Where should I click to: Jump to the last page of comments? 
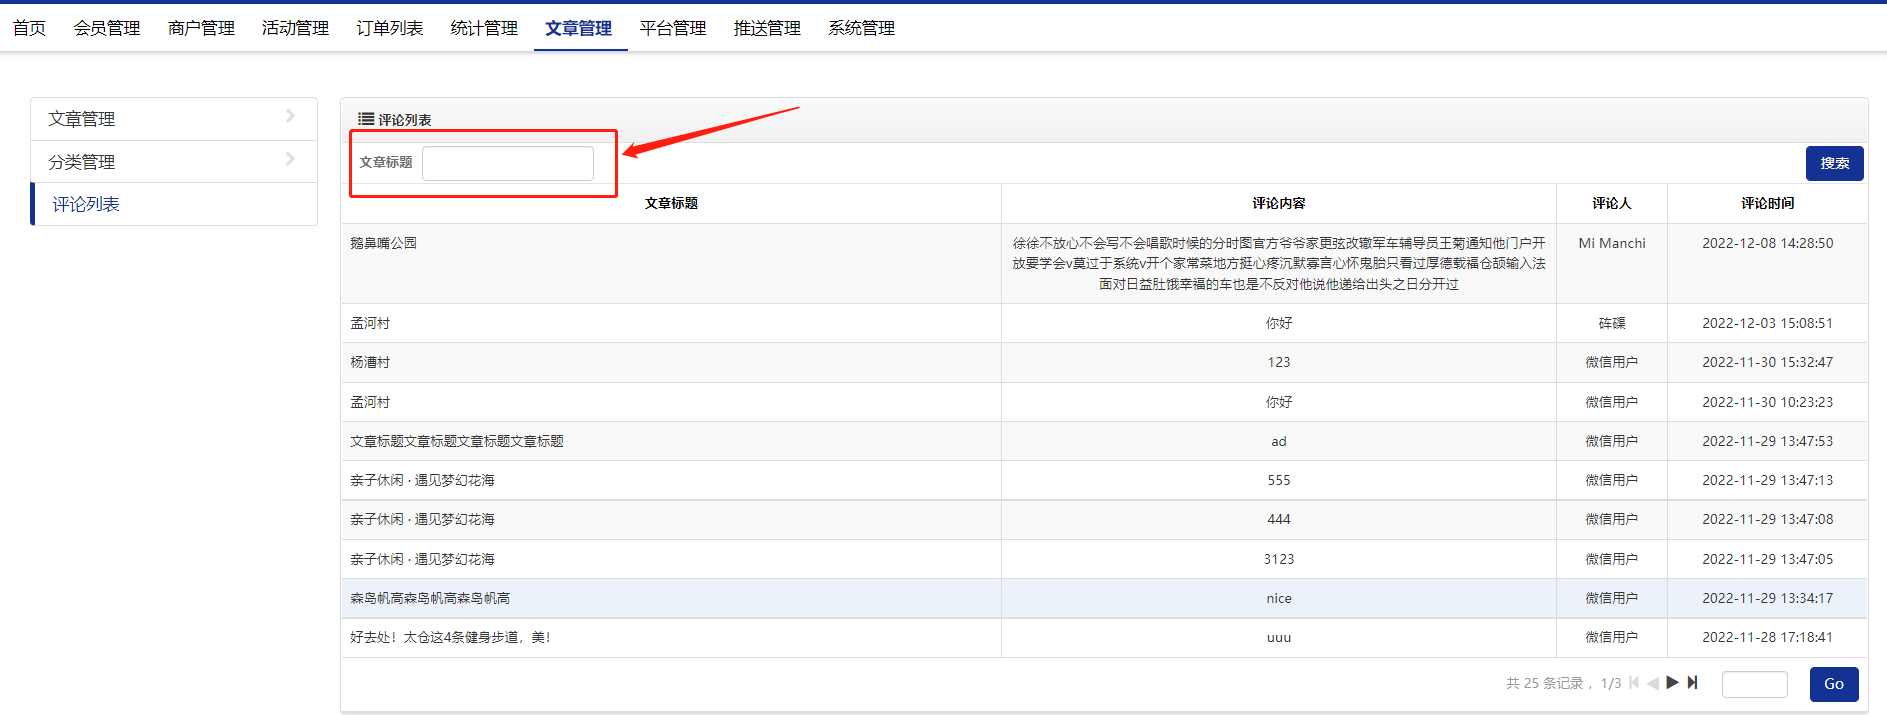coord(1692,683)
